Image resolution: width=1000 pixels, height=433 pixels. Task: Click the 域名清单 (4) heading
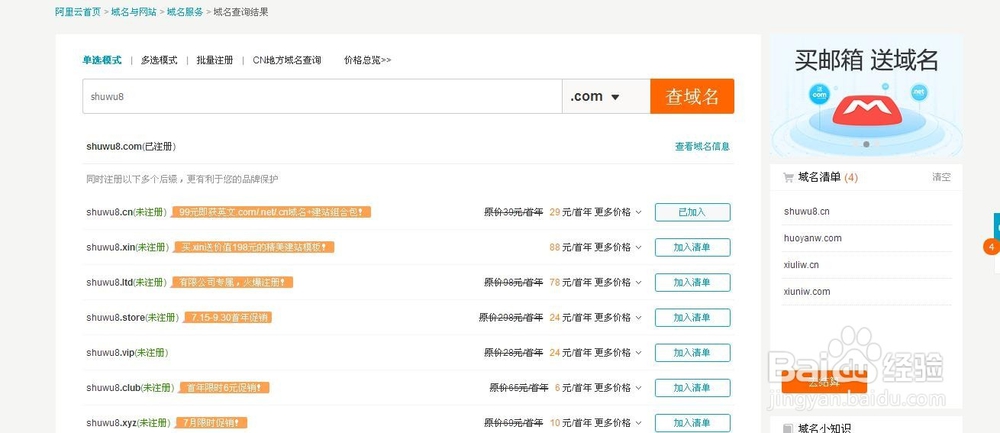pos(828,177)
